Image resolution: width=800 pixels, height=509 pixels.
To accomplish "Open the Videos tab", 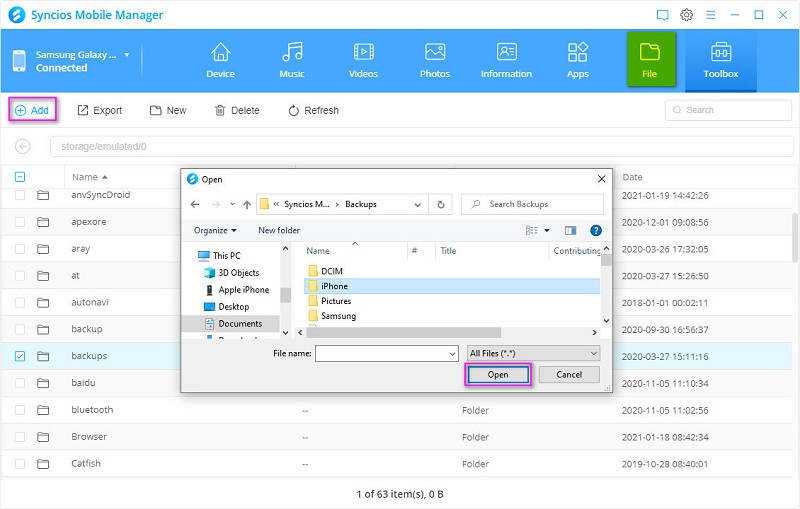I will click(x=363, y=61).
